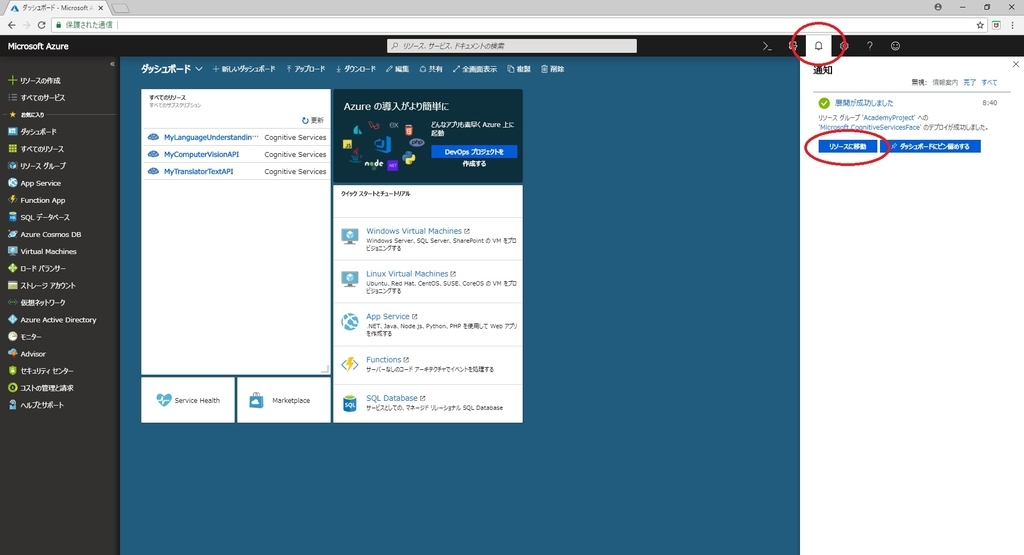Dismiss all notifications via すべて link
This screenshot has height=555, width=1024.
coord(989,82)
